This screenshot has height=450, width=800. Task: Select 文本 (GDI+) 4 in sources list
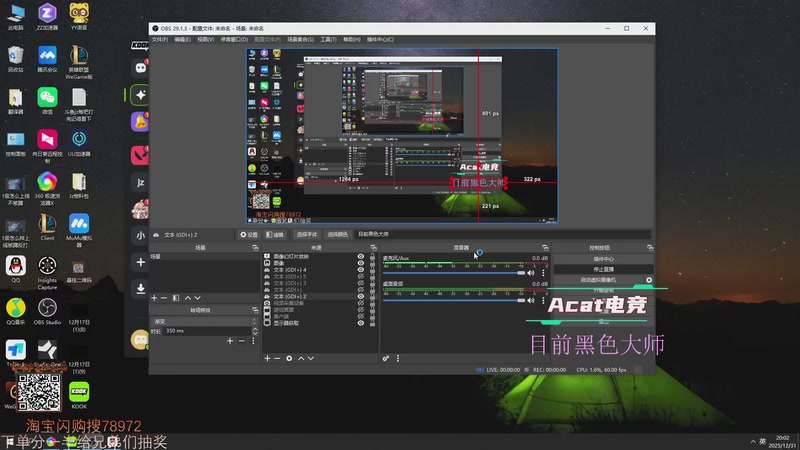pyautogui.click(x=290, y=270)
